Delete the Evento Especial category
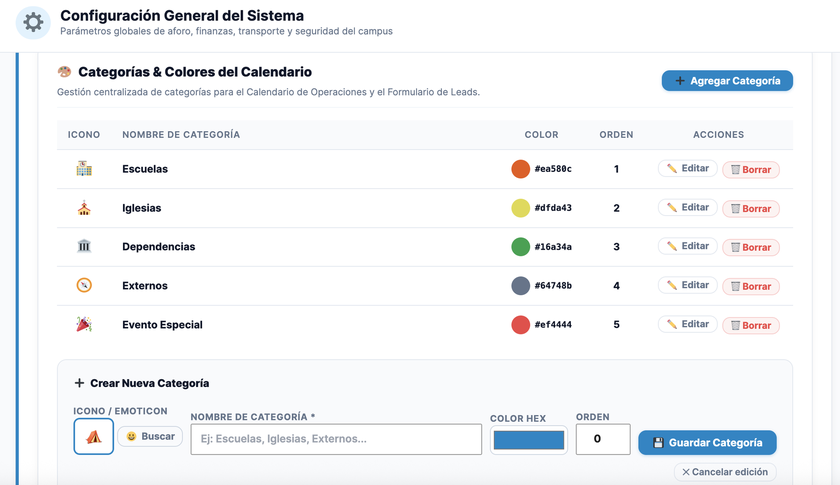 pos(751,325)
